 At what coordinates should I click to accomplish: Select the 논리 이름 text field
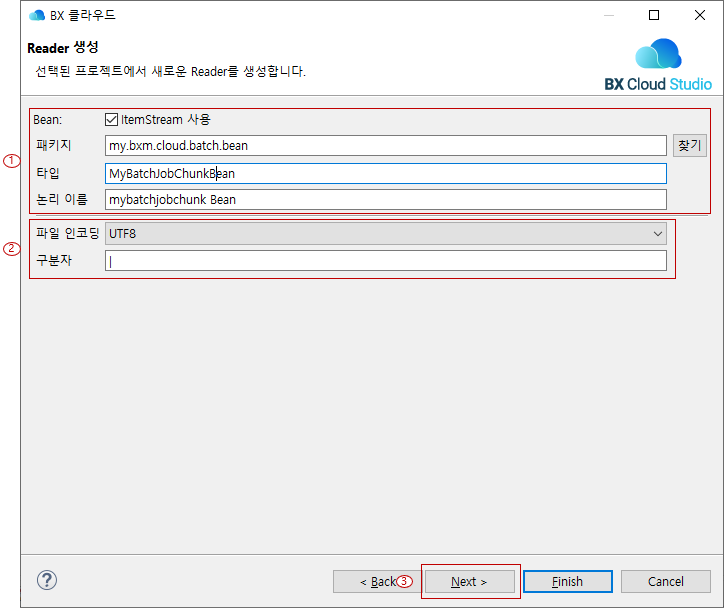pyautogui.click(x=385, y=200)
